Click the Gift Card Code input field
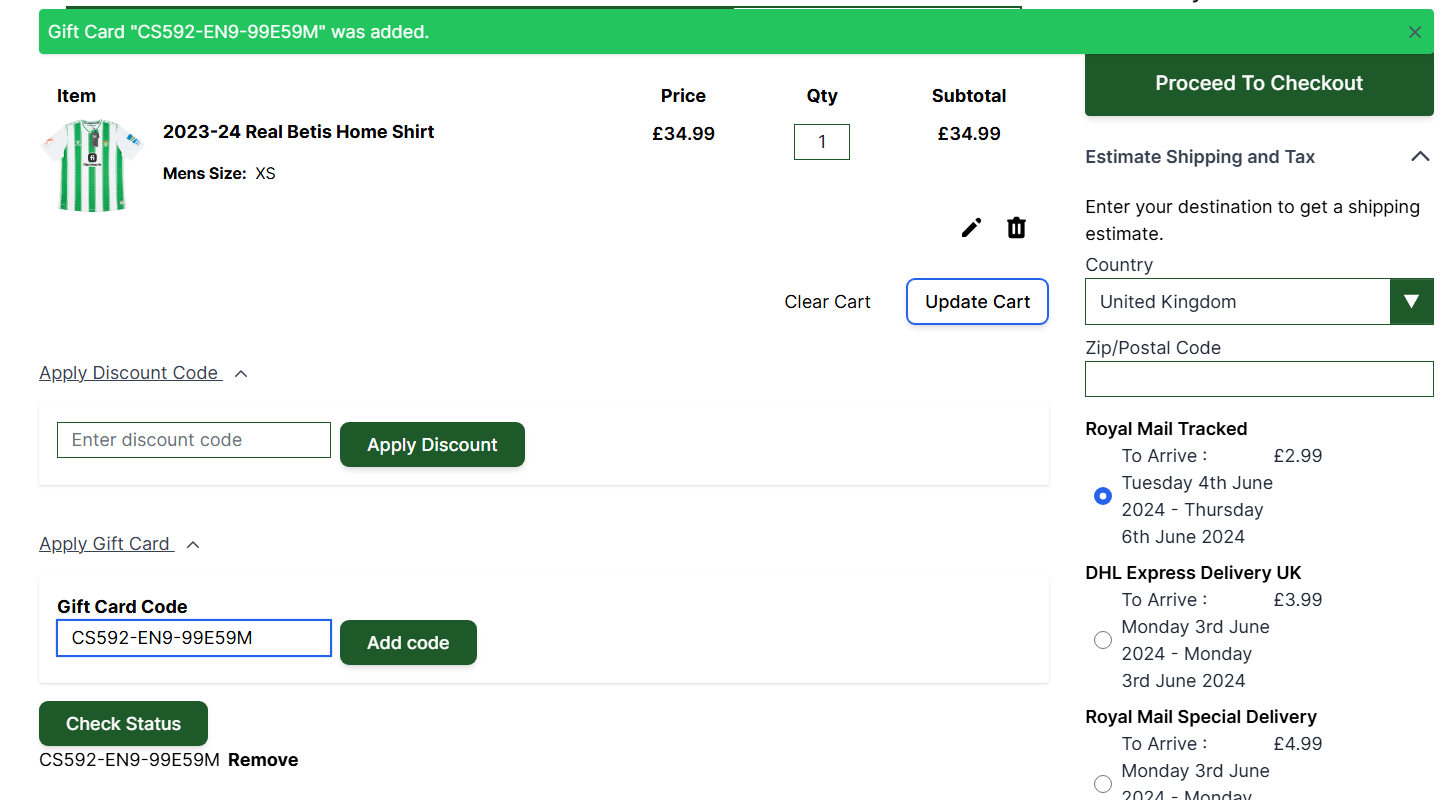The height and width of the screenshot is (800, 1451). coord(194,638)
